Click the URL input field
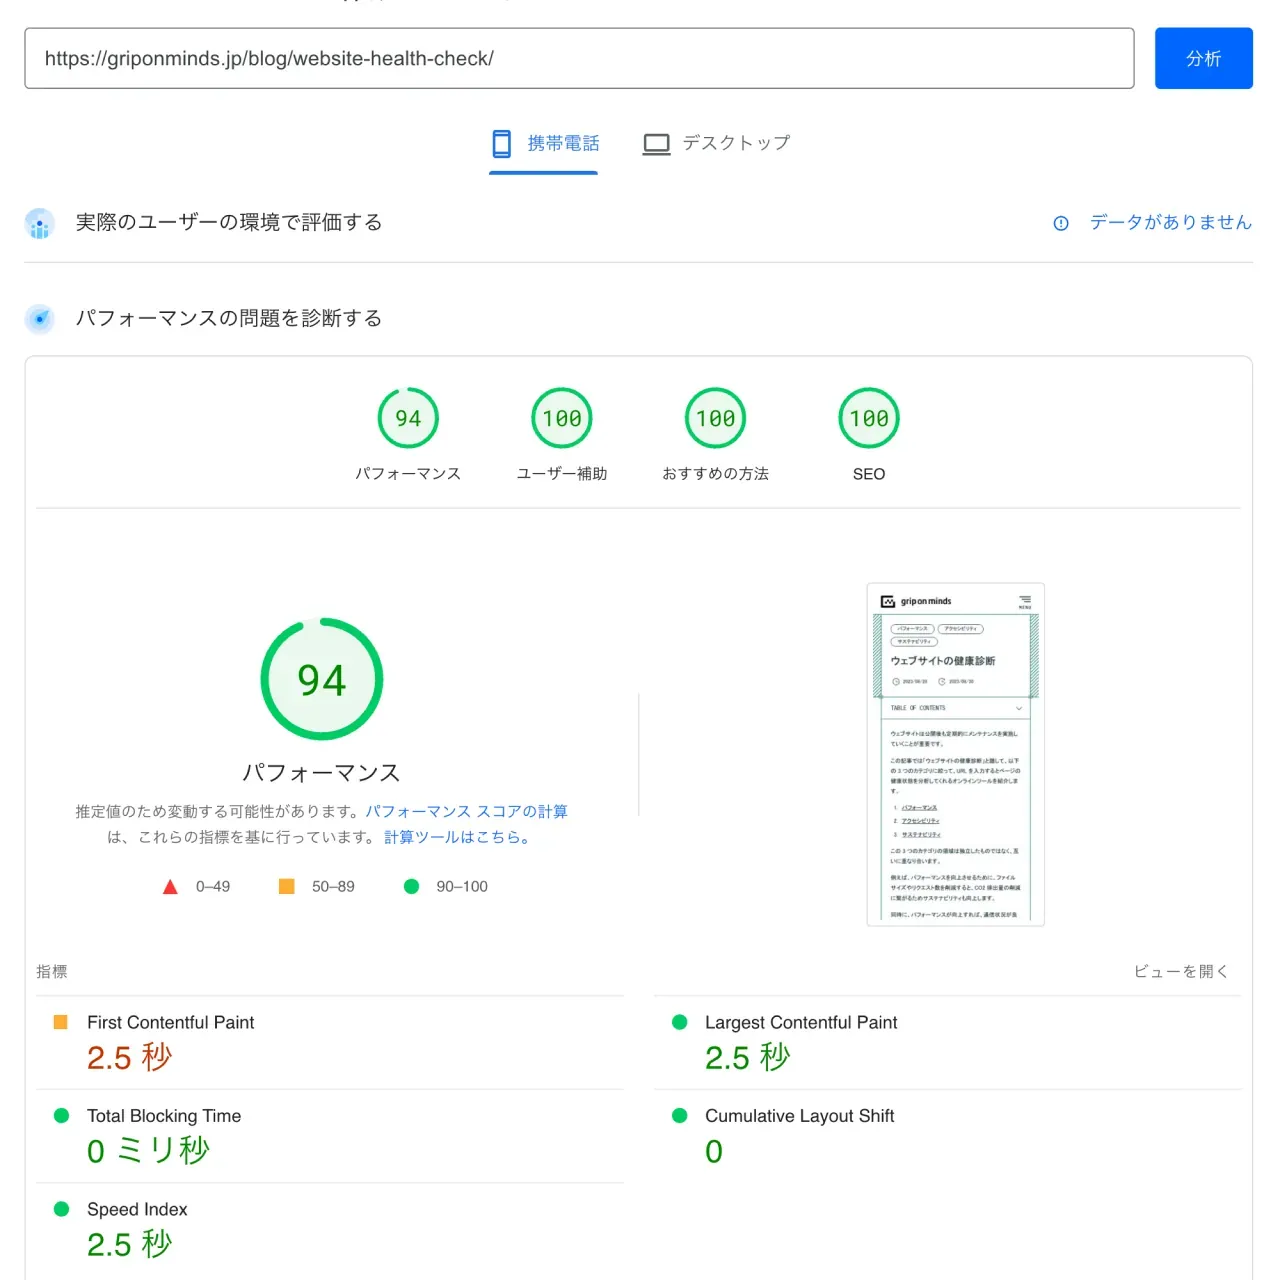The width and height of the screenshot is (1280, 1280). (580, 58)
